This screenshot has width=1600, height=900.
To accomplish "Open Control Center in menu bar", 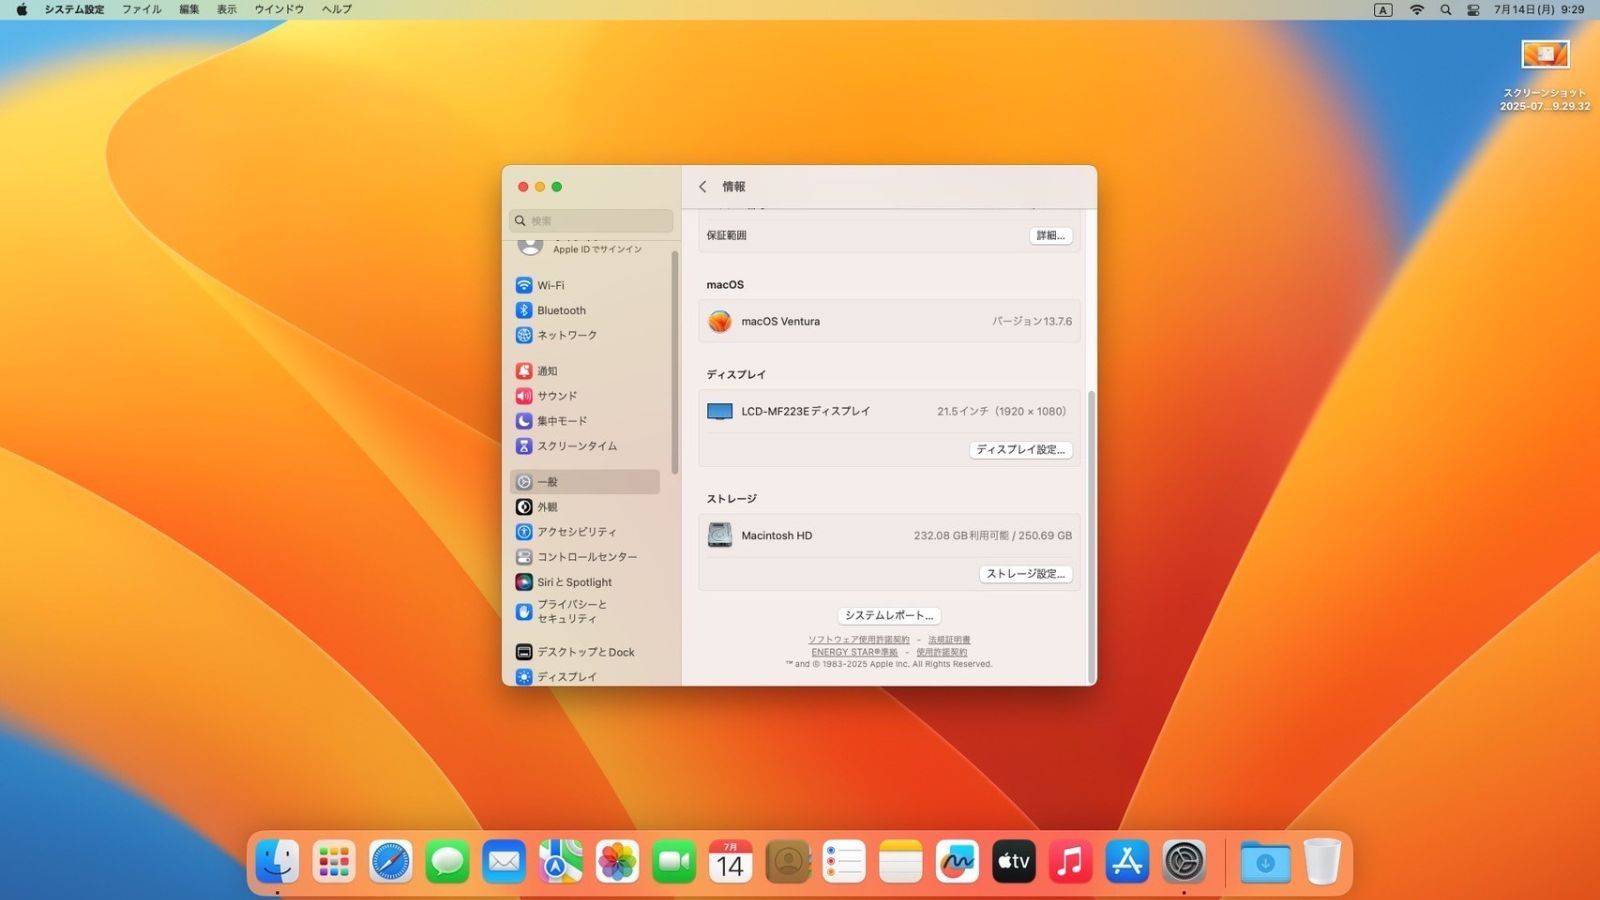I will pyautogui.click(x=1473, y=9).
